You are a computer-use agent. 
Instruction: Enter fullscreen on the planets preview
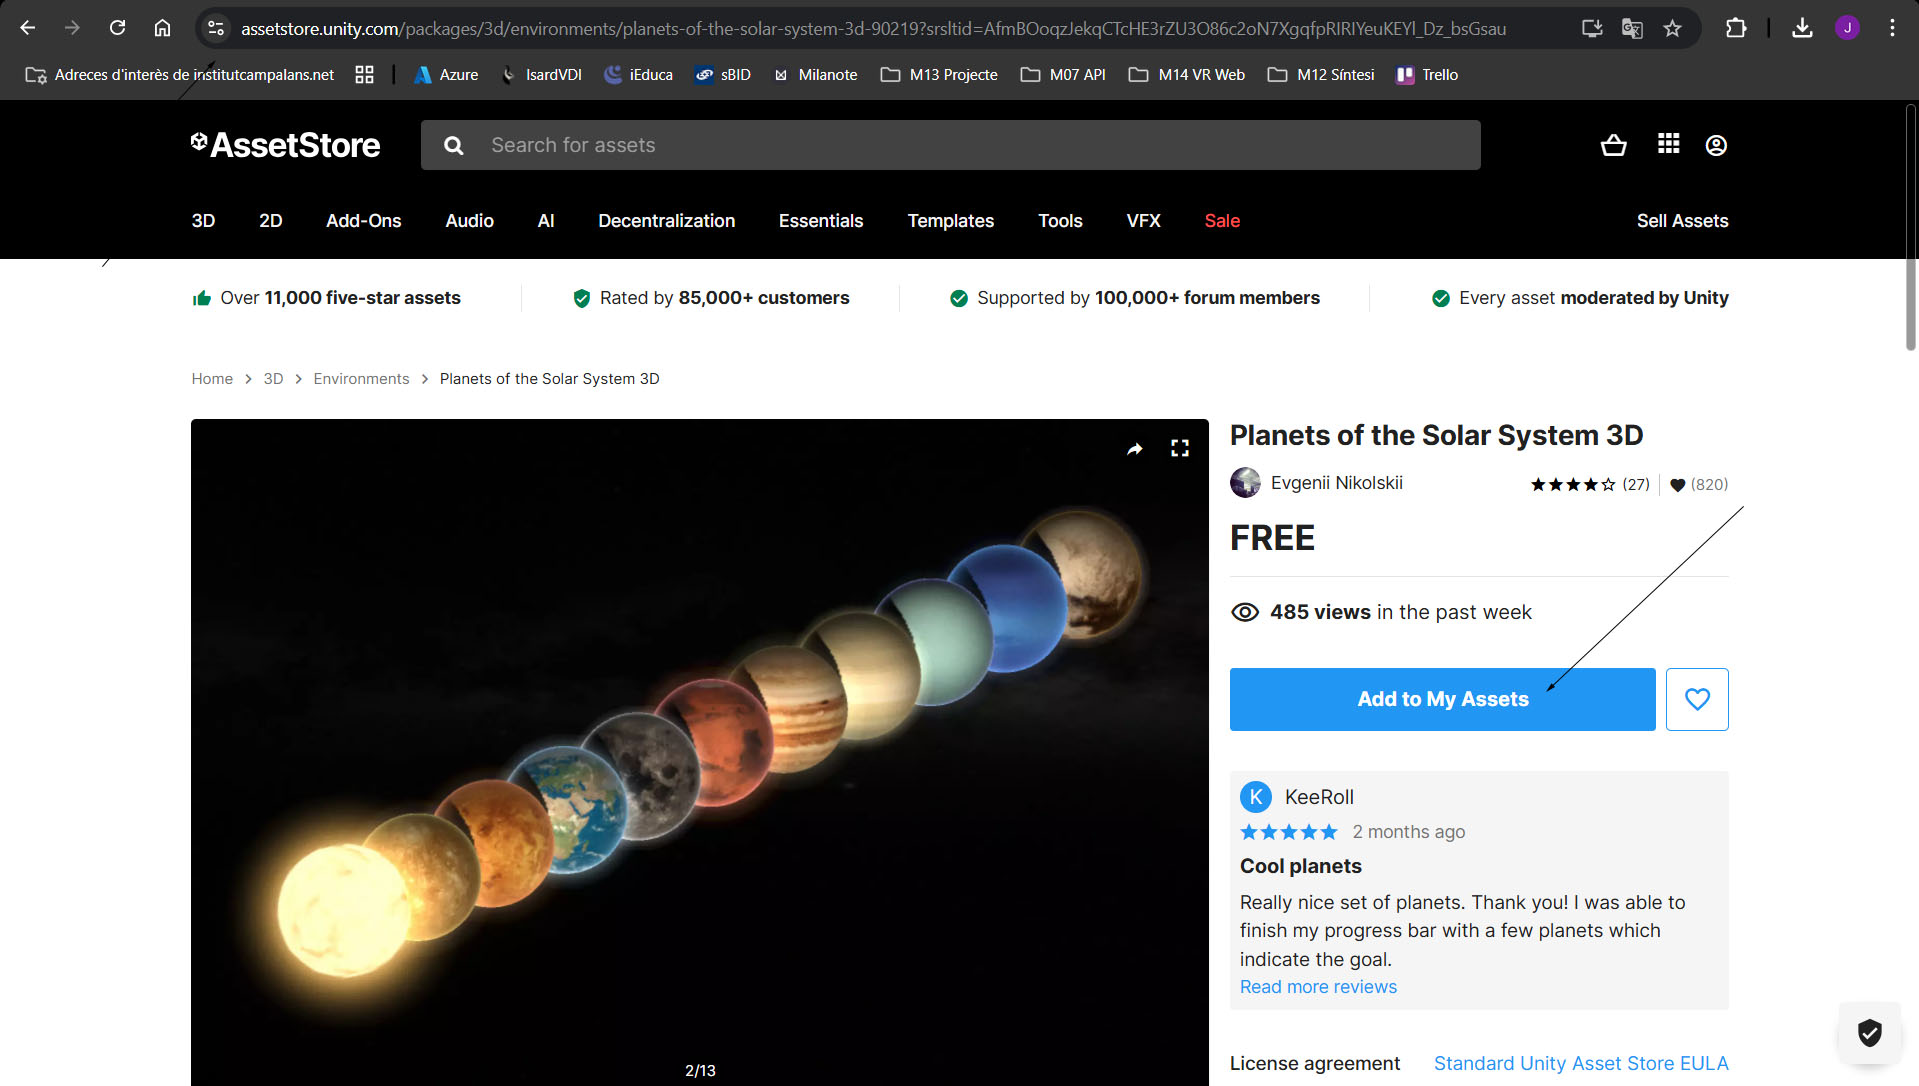point(1180,449)
